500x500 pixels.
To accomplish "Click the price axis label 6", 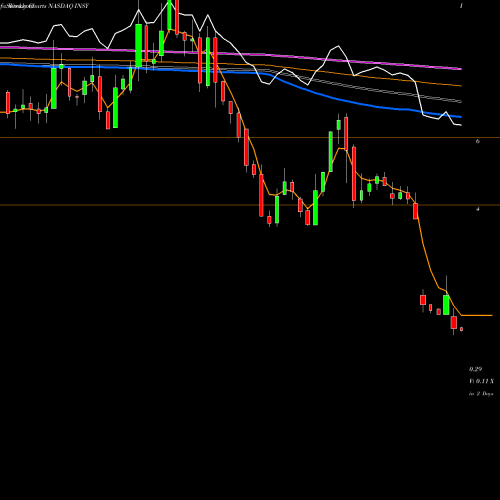I will pyautogui.click(x=478, y=141).
